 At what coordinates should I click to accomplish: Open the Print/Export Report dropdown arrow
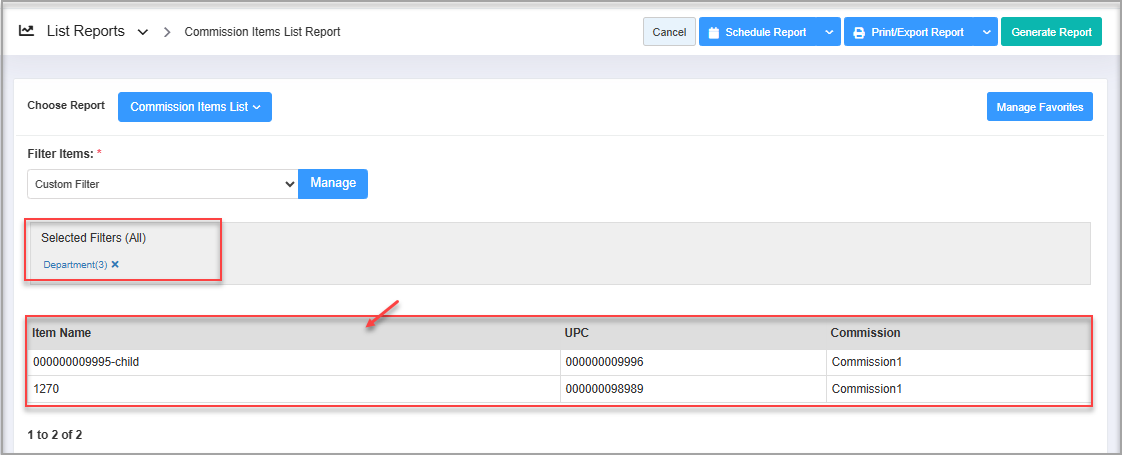click(x=986, y=32)
